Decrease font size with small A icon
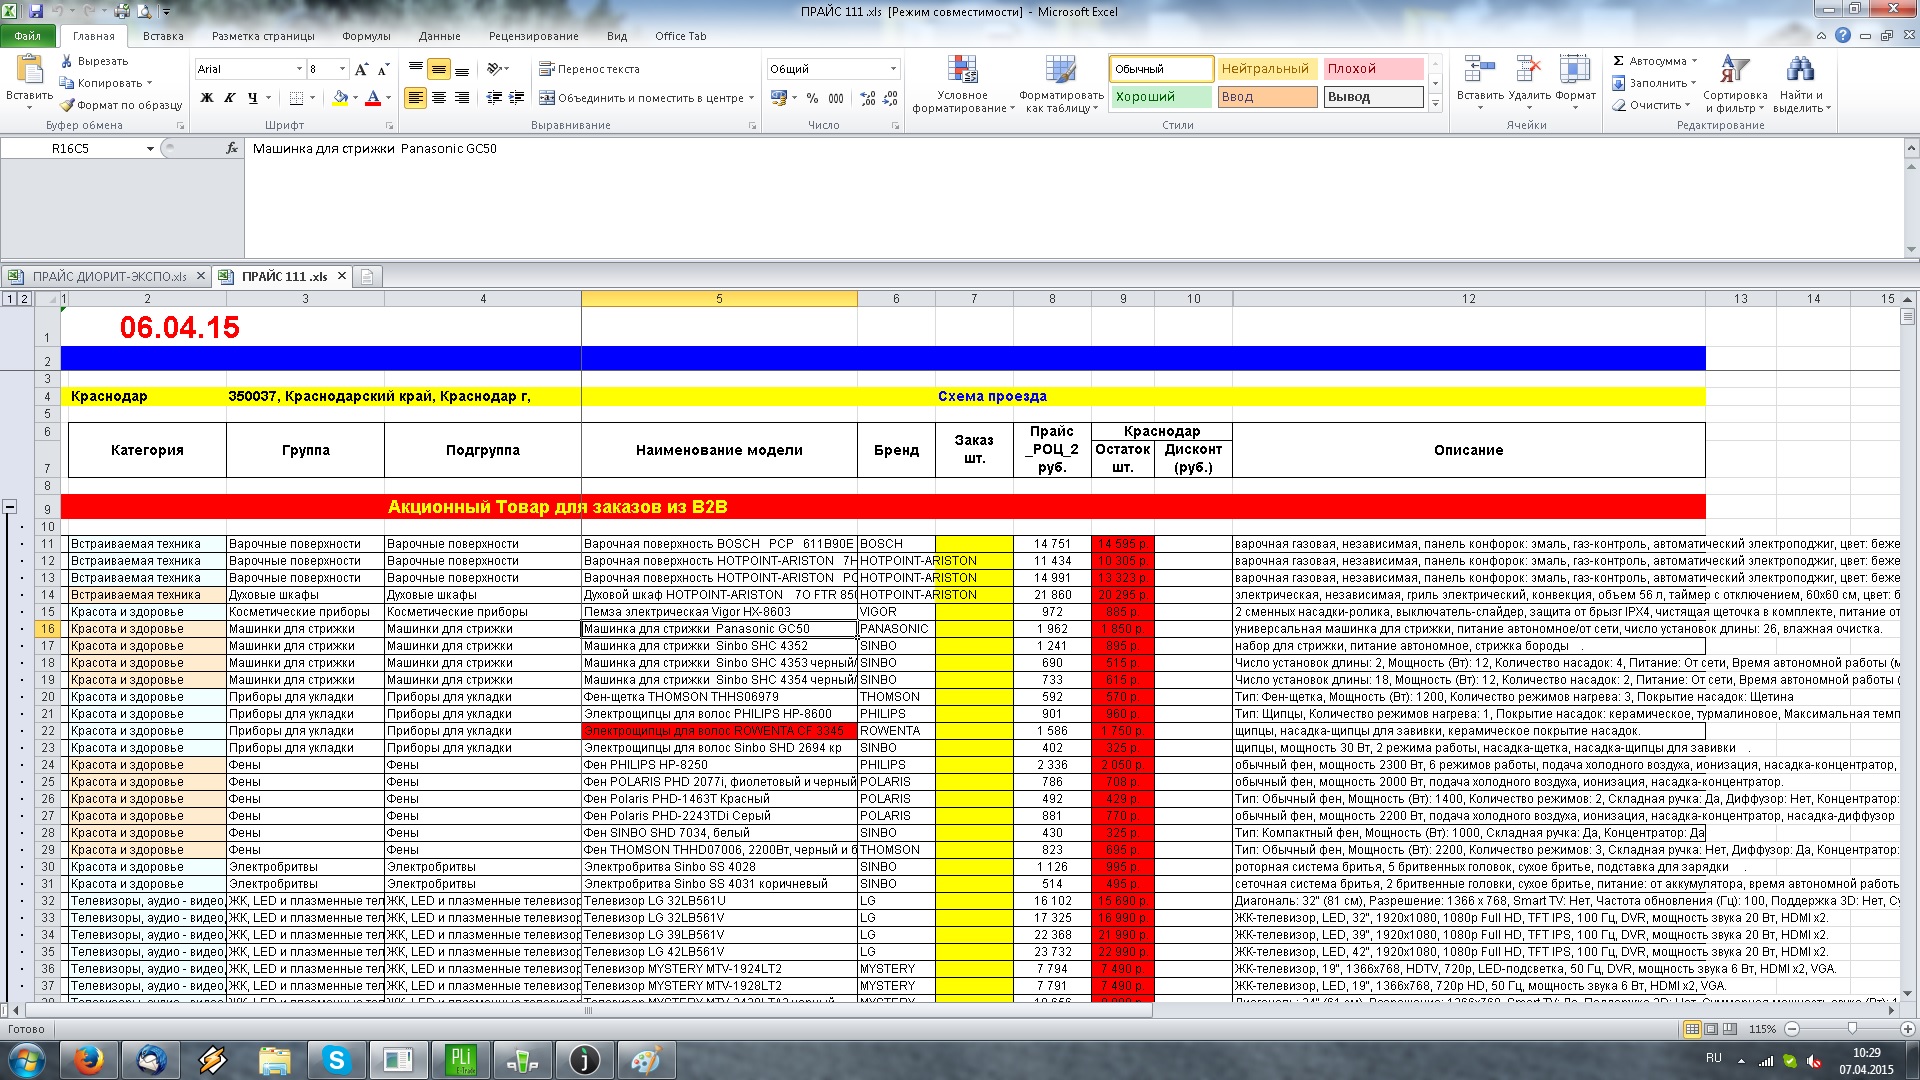 click(x=383, y=69)
